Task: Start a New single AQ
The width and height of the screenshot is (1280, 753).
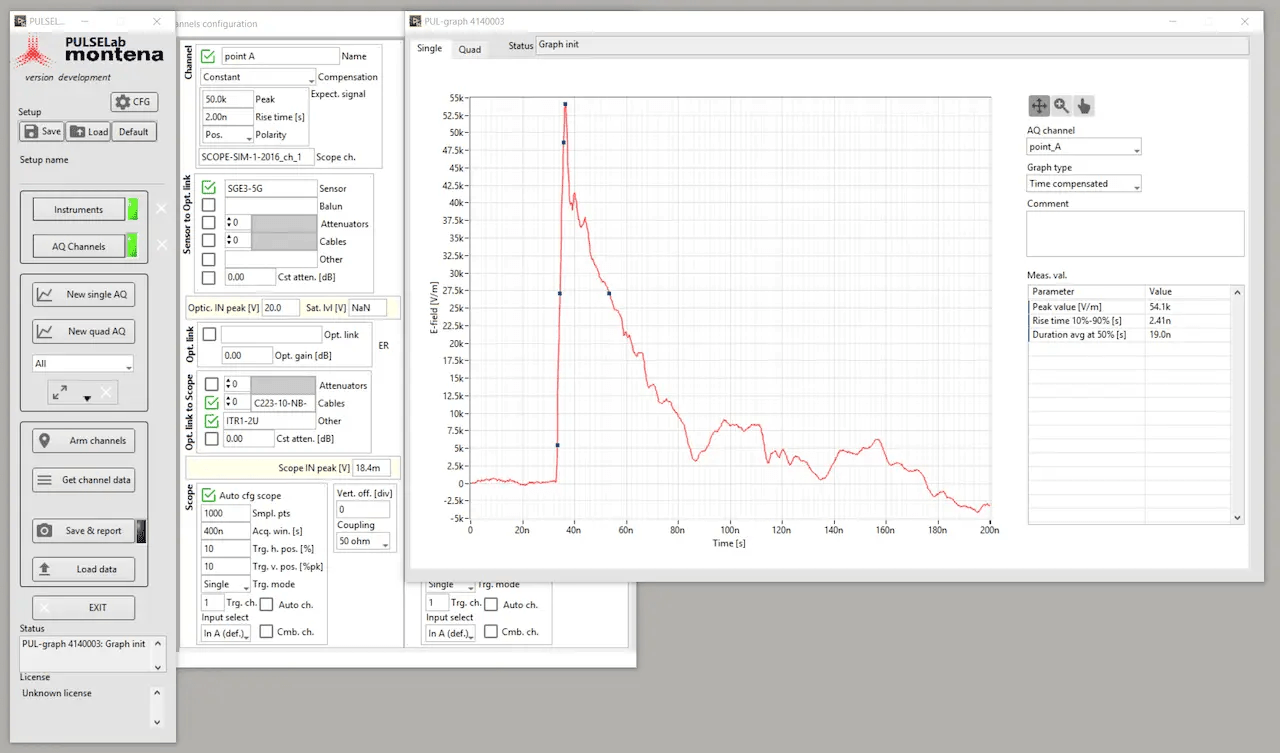Action: pos(84,294)
